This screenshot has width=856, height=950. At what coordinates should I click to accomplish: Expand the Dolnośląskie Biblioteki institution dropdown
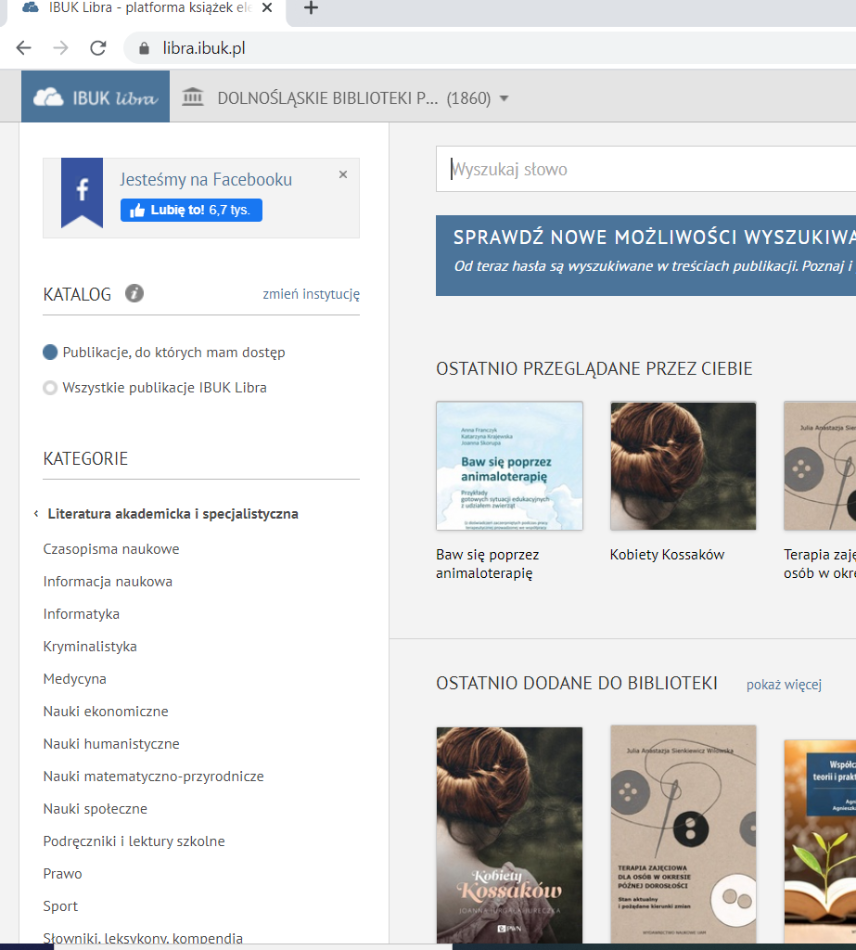[504, 98]
